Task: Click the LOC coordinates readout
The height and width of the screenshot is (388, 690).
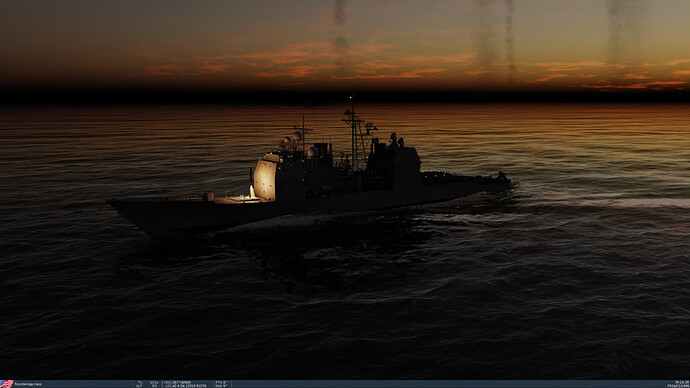Action: [185, 386]
